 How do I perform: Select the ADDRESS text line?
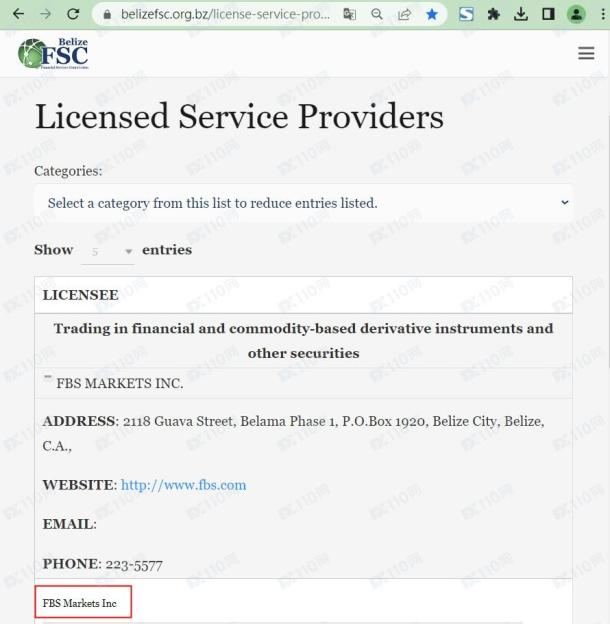tap(293, 433)
